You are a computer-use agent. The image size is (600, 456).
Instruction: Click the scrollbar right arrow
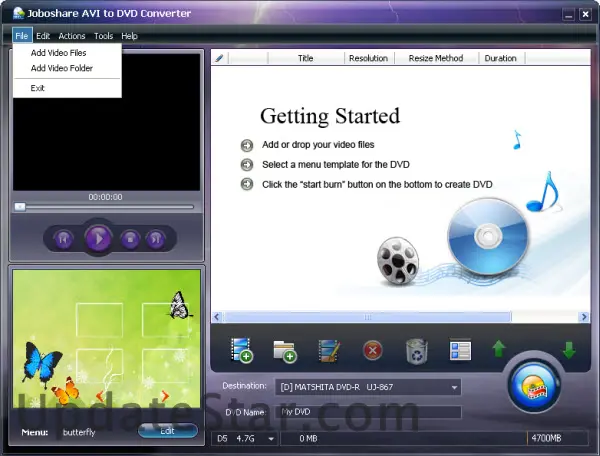coord(584,317)
